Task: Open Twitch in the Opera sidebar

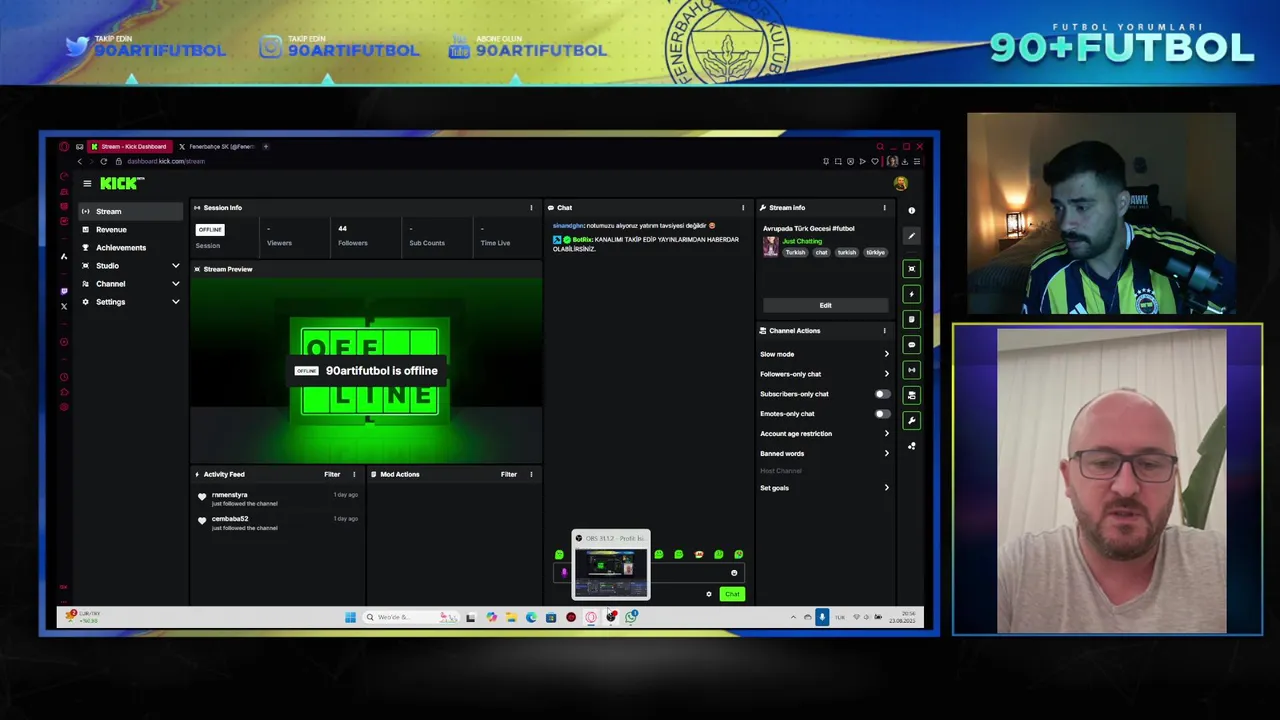Action: (x=64, y=291)
